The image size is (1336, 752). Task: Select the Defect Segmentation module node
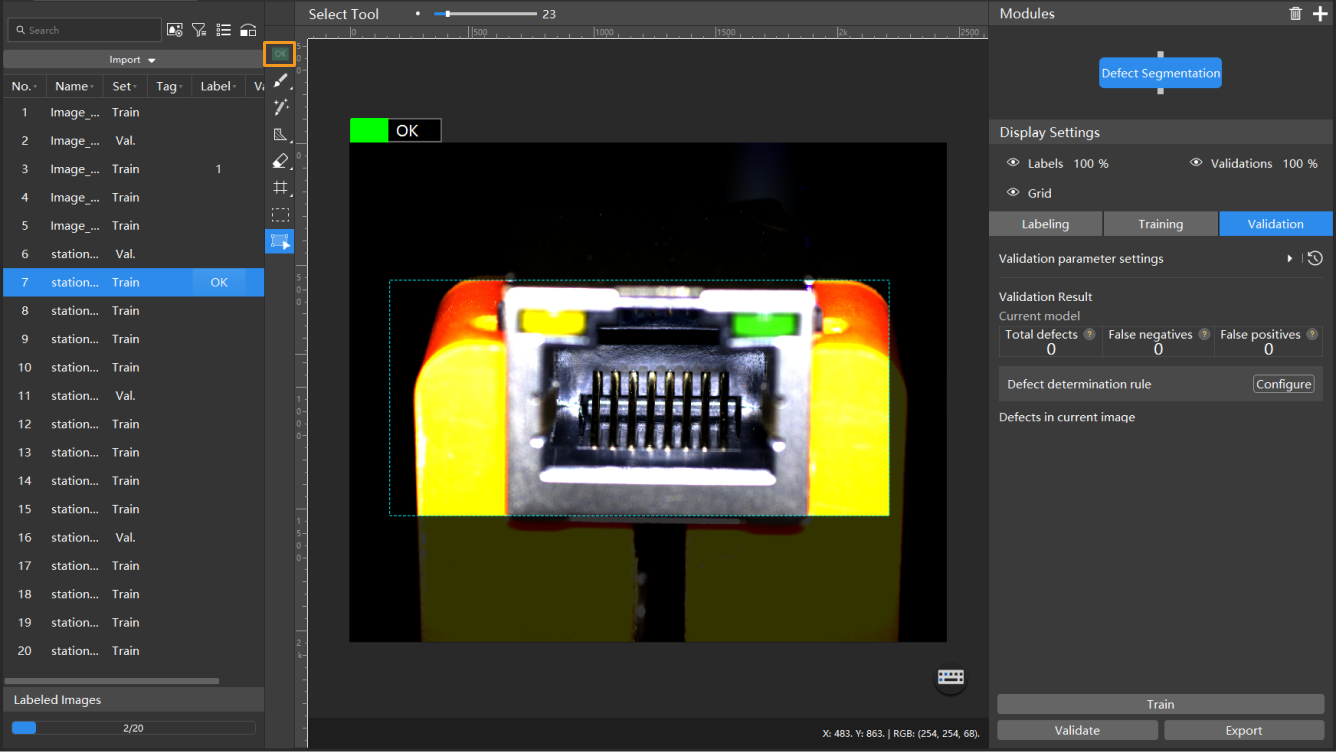[1160, 73]
